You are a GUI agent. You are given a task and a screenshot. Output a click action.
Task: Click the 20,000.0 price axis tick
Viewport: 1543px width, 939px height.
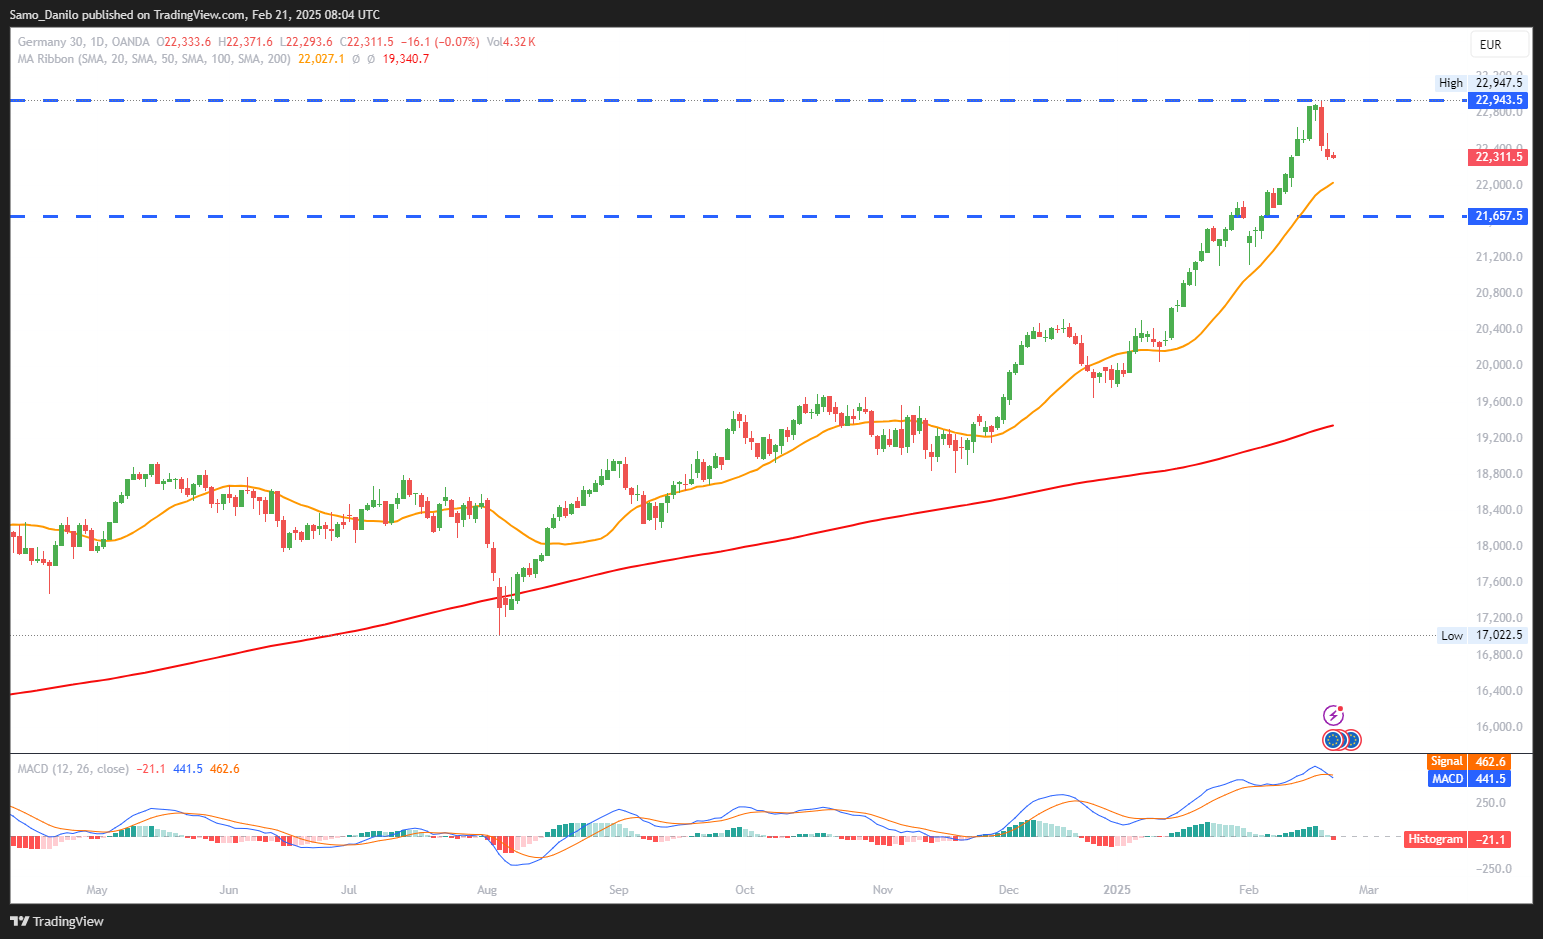tap(1499, 366)
